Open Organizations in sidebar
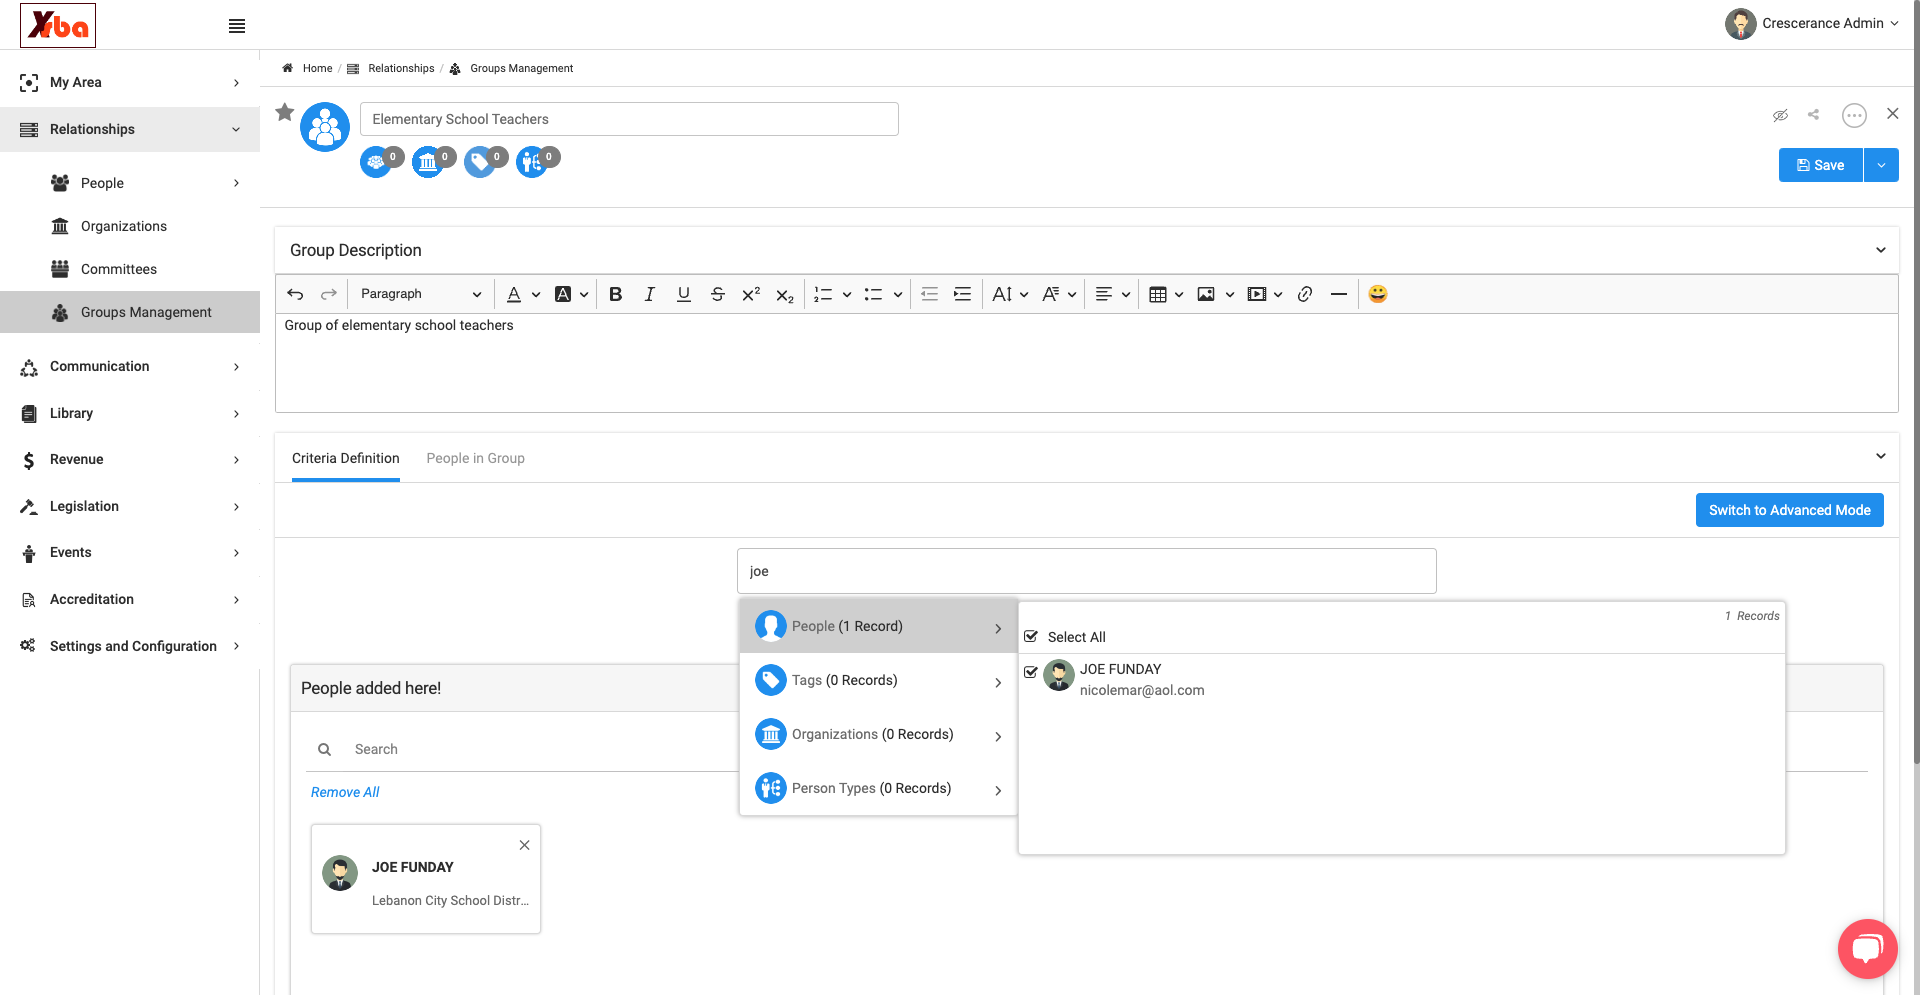This screenshot has width=1920, height=995. point(124,226)
